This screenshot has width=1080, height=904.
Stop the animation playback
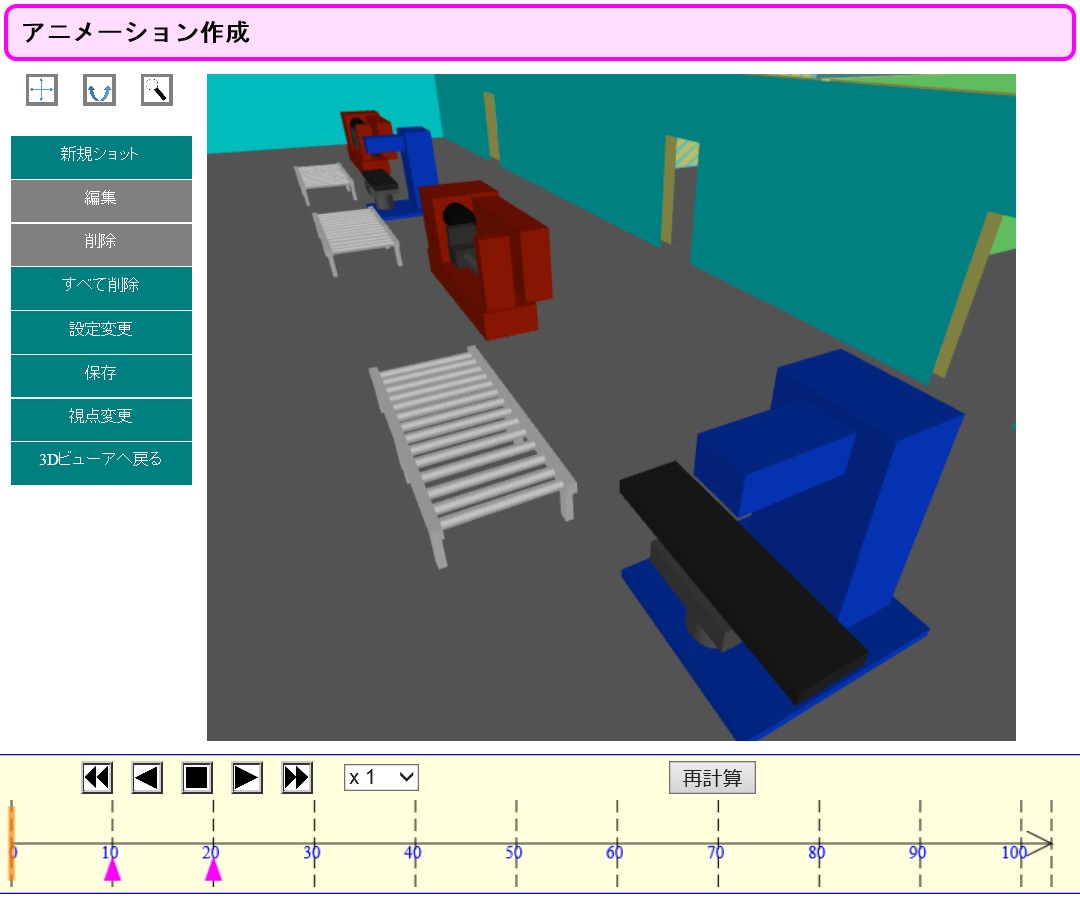(197, 777)
